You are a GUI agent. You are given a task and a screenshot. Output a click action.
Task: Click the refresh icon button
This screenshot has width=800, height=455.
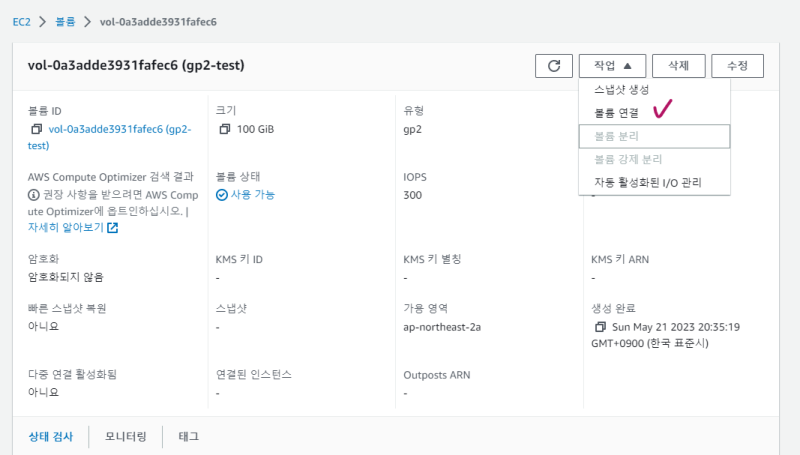[x=553, y=66]
